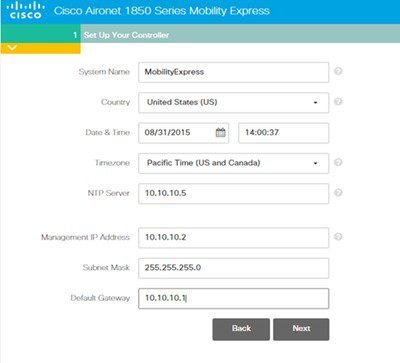Screen dimensions: 400x363
Task: Select the Set Up Your Controller step
Action: pos(126,35)
